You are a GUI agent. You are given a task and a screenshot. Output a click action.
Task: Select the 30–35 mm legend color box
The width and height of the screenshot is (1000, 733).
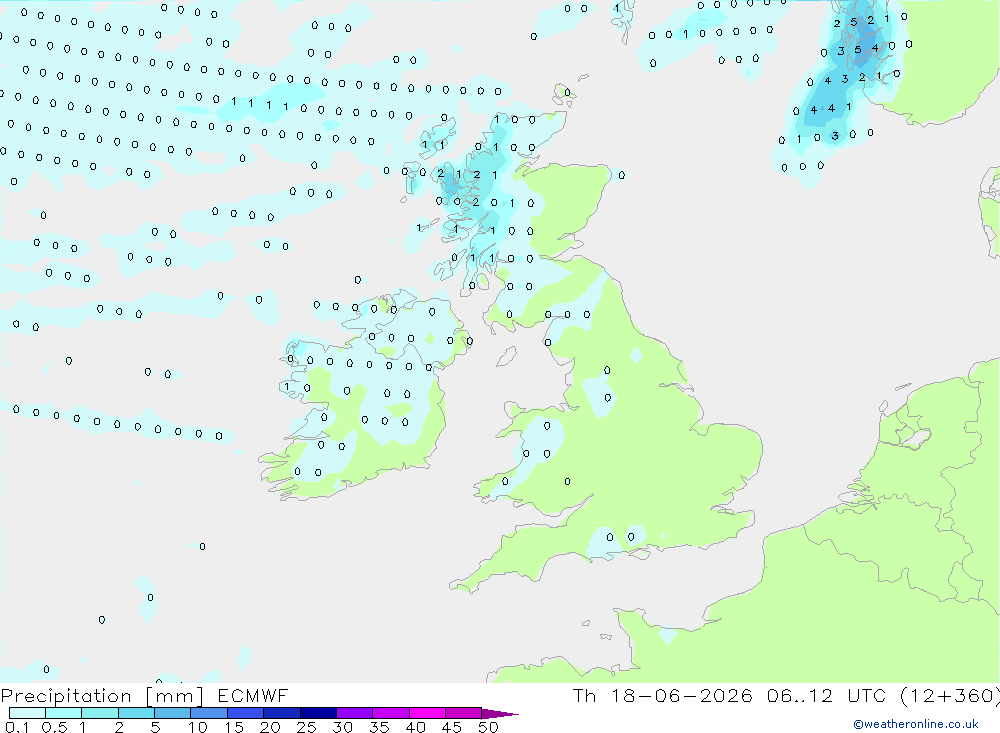(x=355, y=713)
